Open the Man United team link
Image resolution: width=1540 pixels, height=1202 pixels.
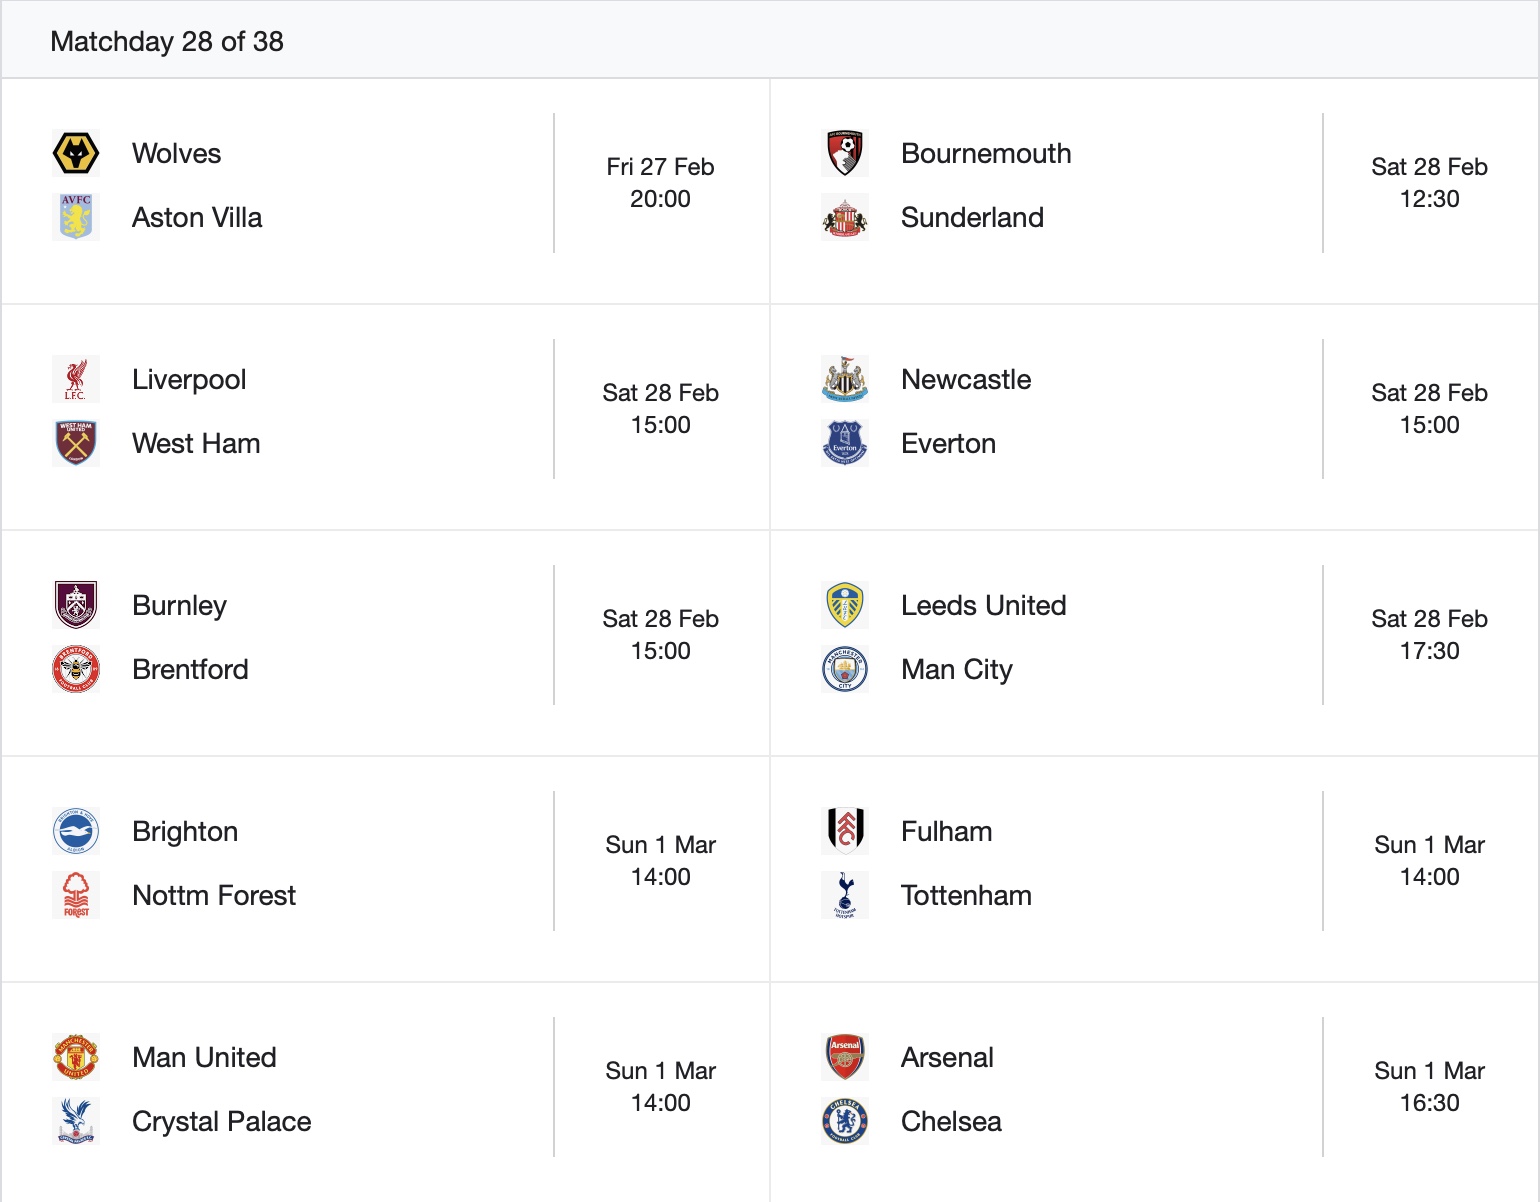(204, 1058)
